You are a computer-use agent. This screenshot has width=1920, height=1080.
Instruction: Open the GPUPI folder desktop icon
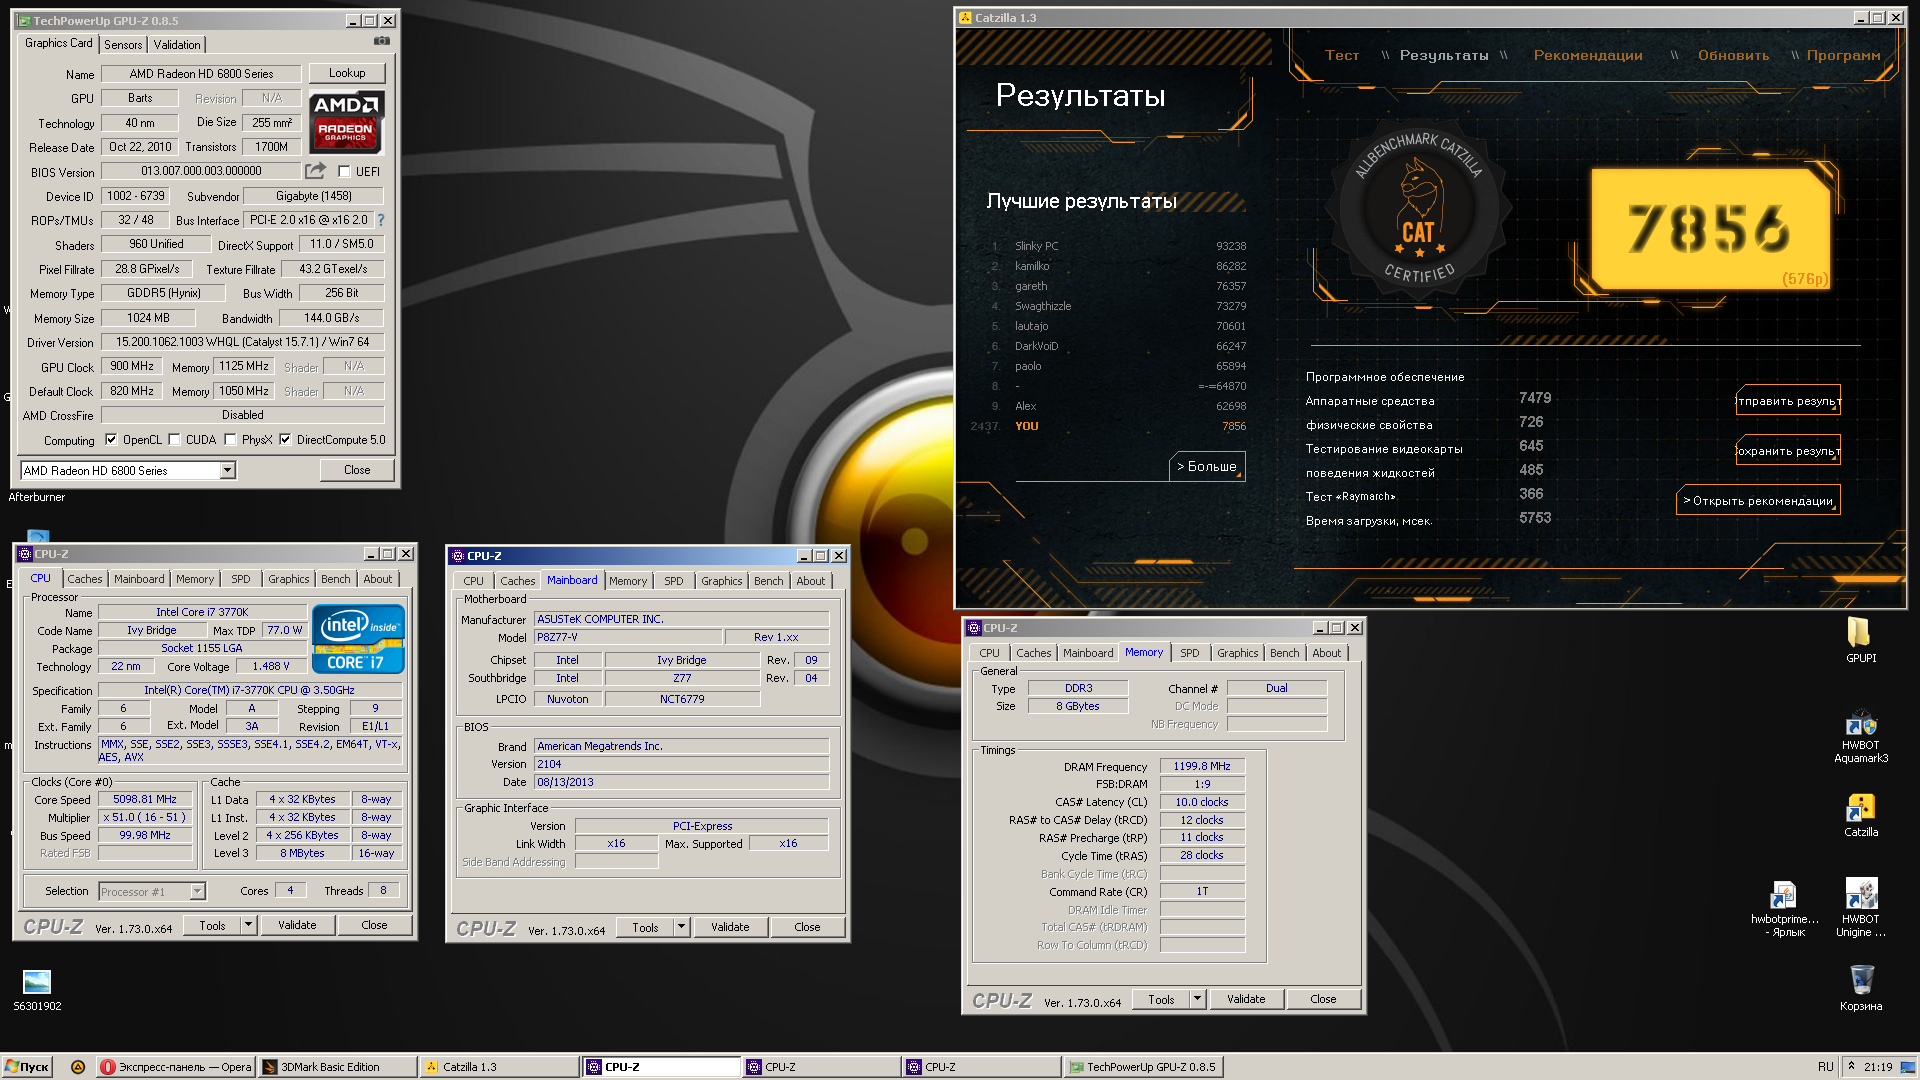[1860, 639]
